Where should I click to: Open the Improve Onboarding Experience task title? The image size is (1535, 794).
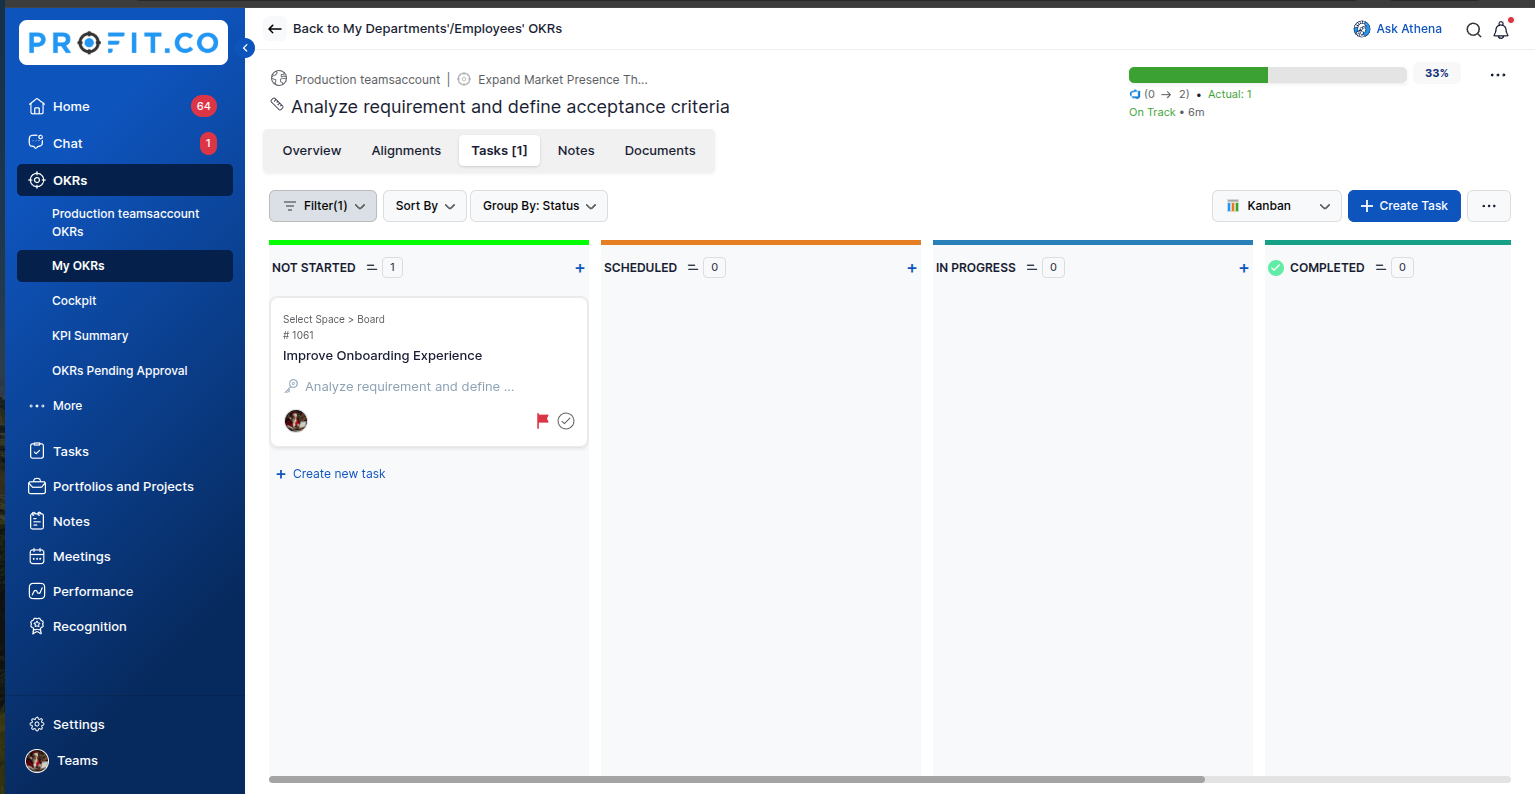pyautogui.click(x=383, y=356)
